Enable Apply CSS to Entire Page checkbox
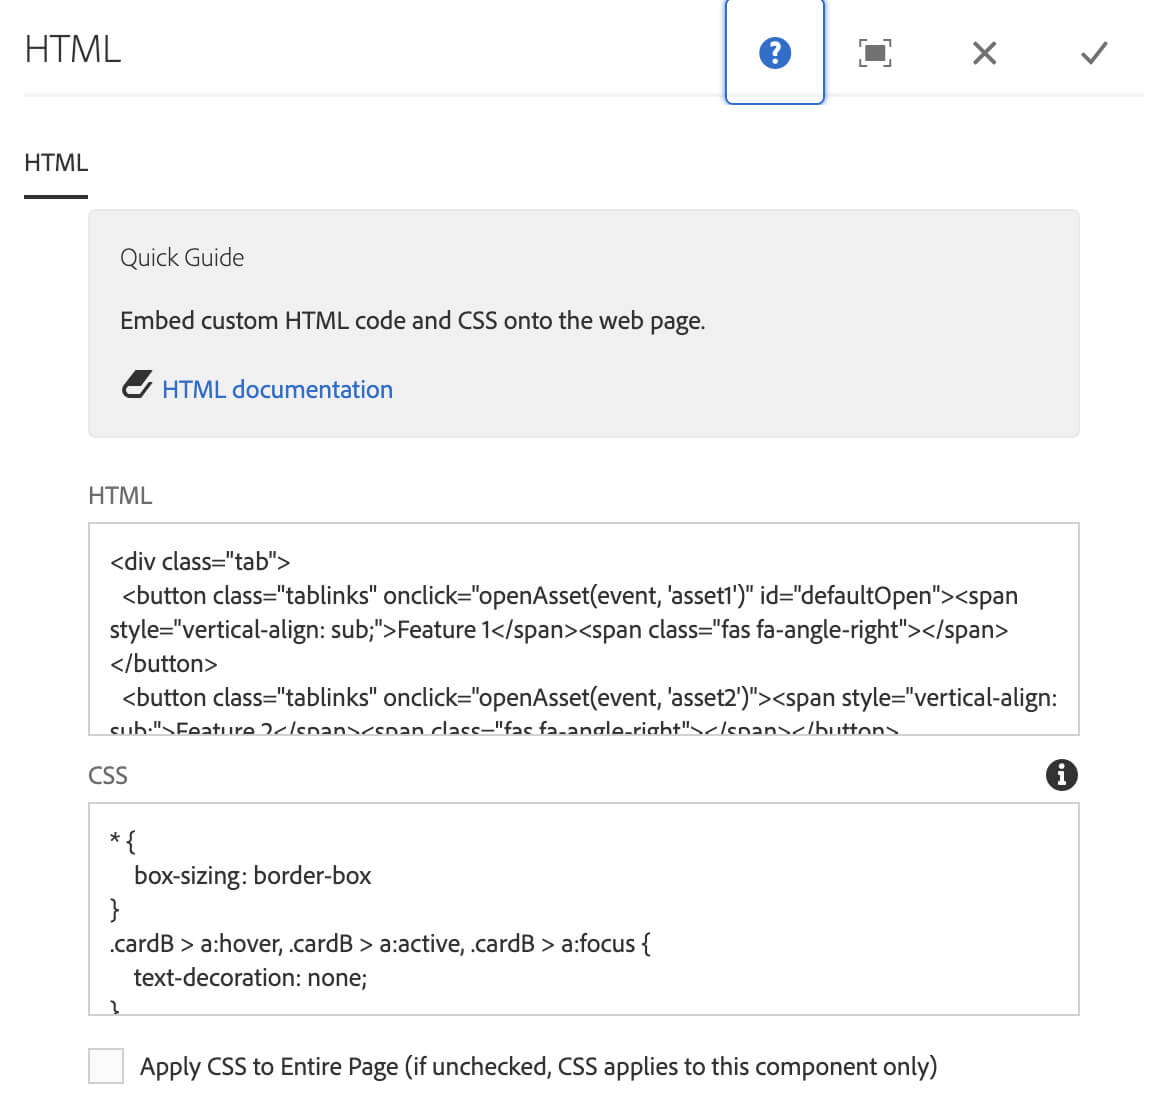 tap(106, 1066)
